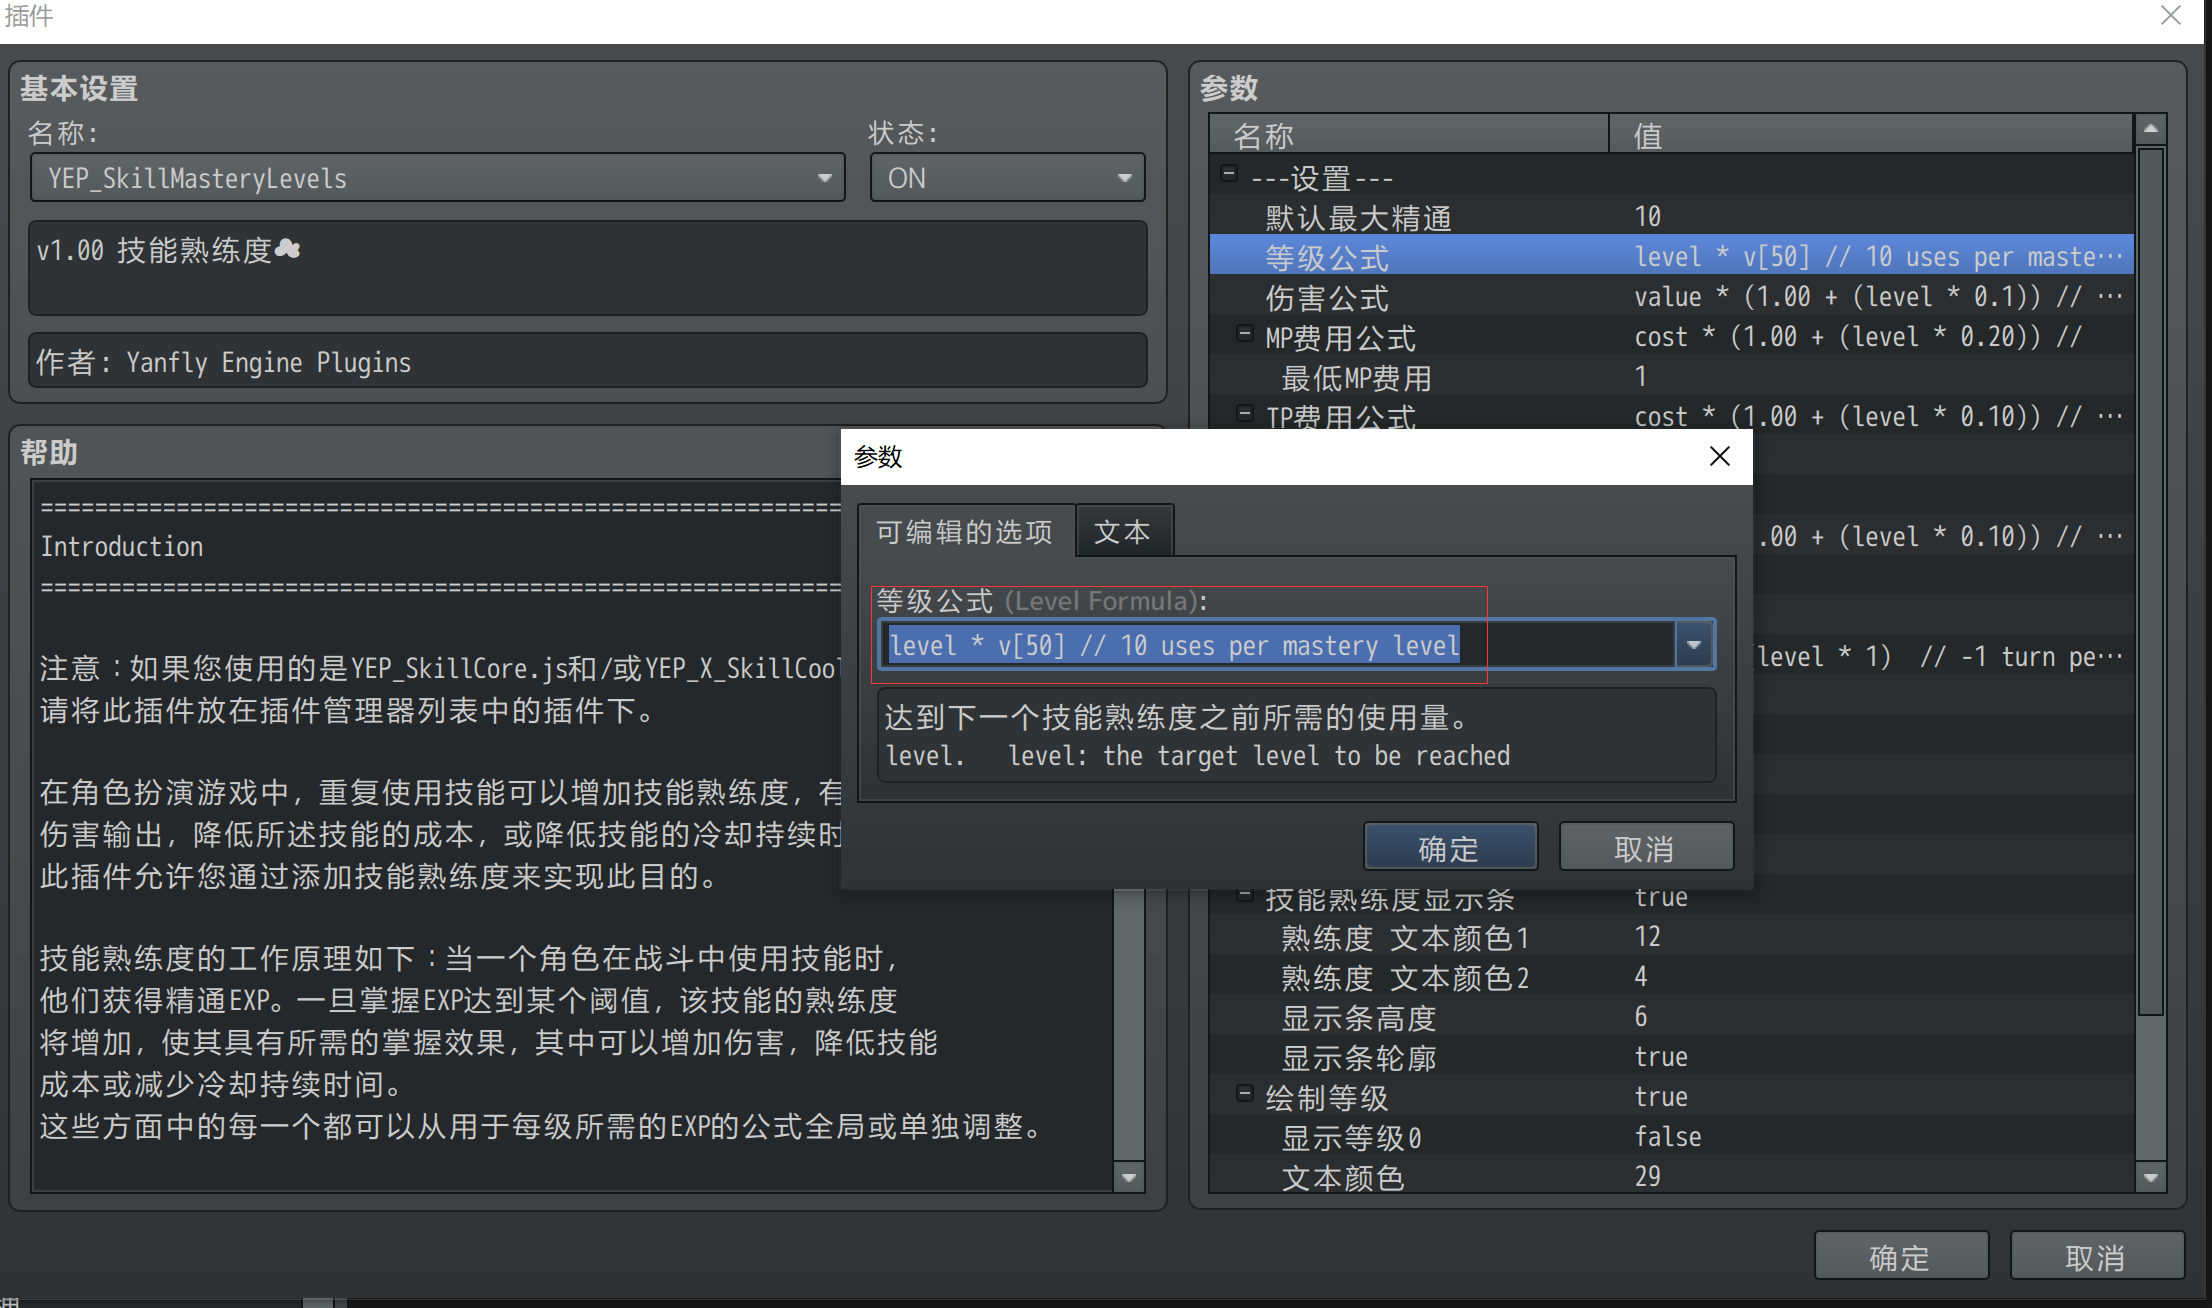The width and height of the screenshot is (2212, 1308).
Task: Collapse the ---设置--- tree group
Action: pyautogui.click(x=1229, y=174)
